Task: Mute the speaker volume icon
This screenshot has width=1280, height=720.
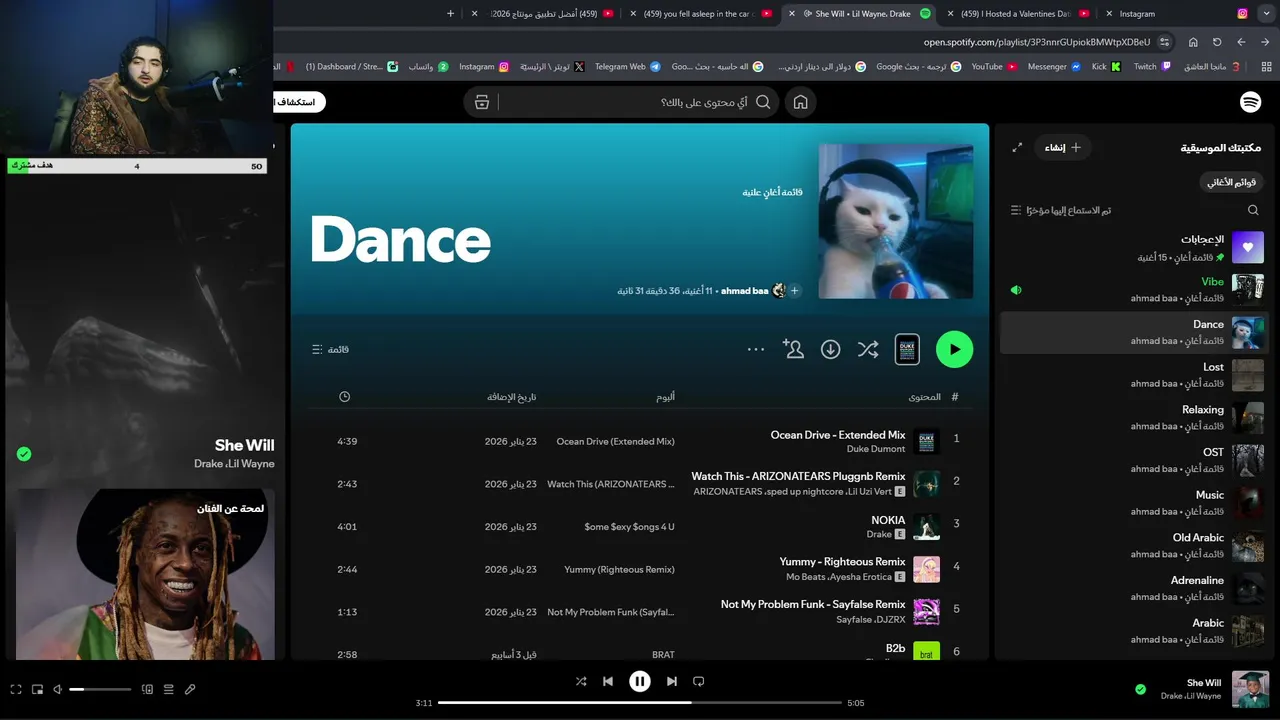Action: (x=58, y=689)
